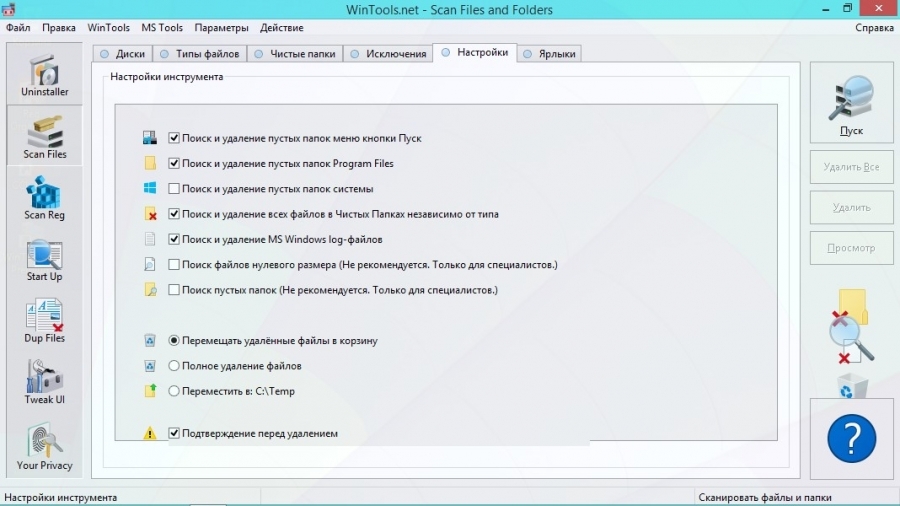Select the Настройки tab

pos(475,52)
